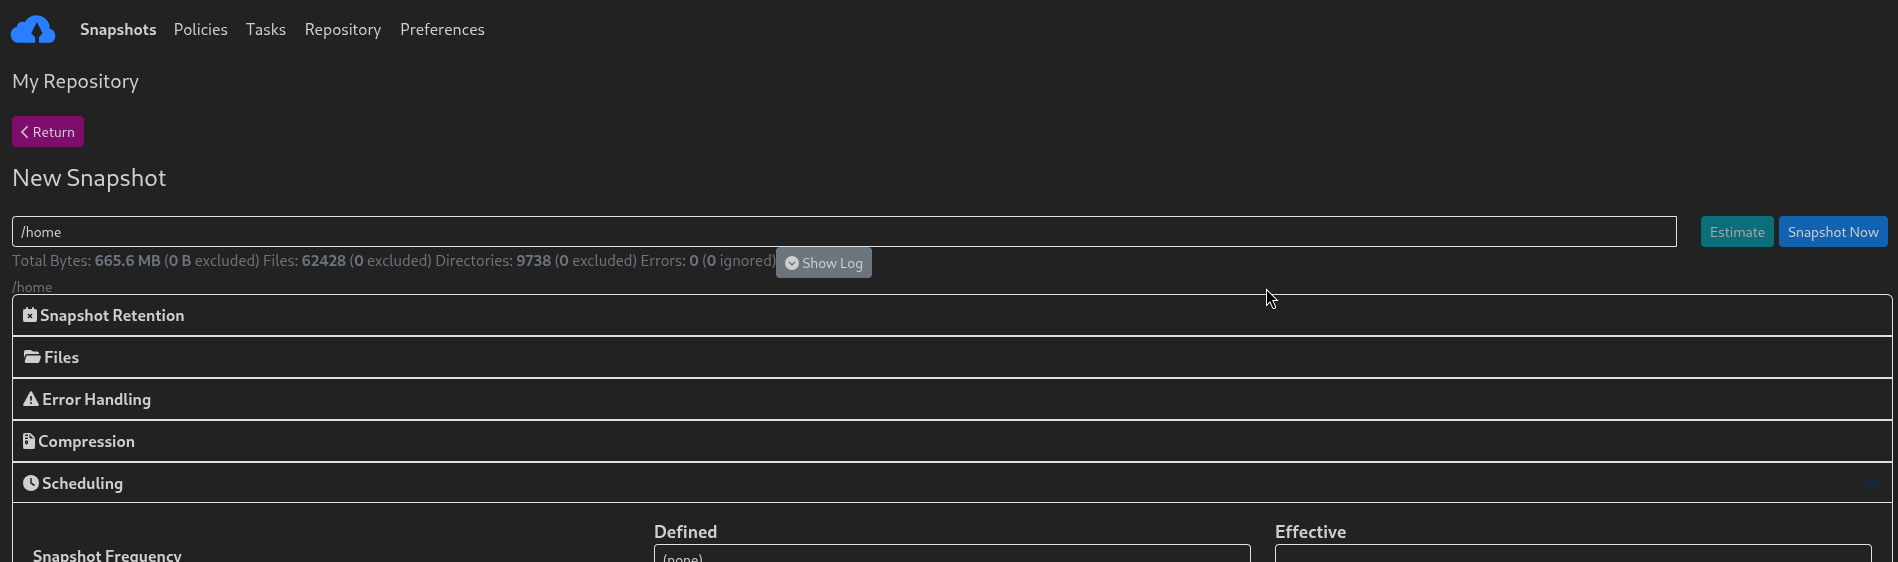
Task: Click the Show Log chevron icon
Action: [x=792, y=263]
